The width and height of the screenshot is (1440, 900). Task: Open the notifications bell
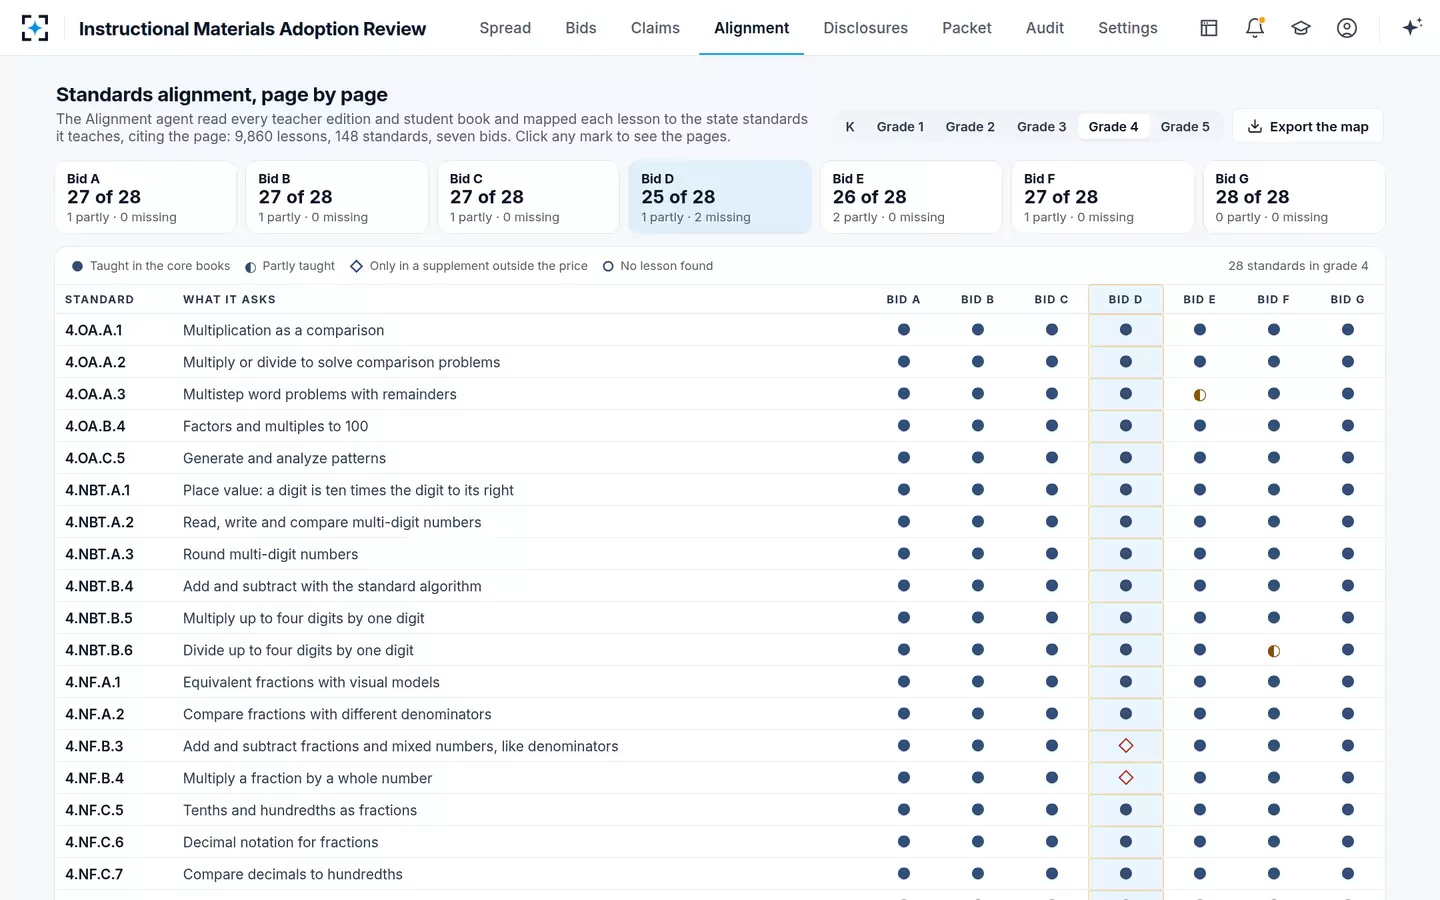pos(1255,28)
